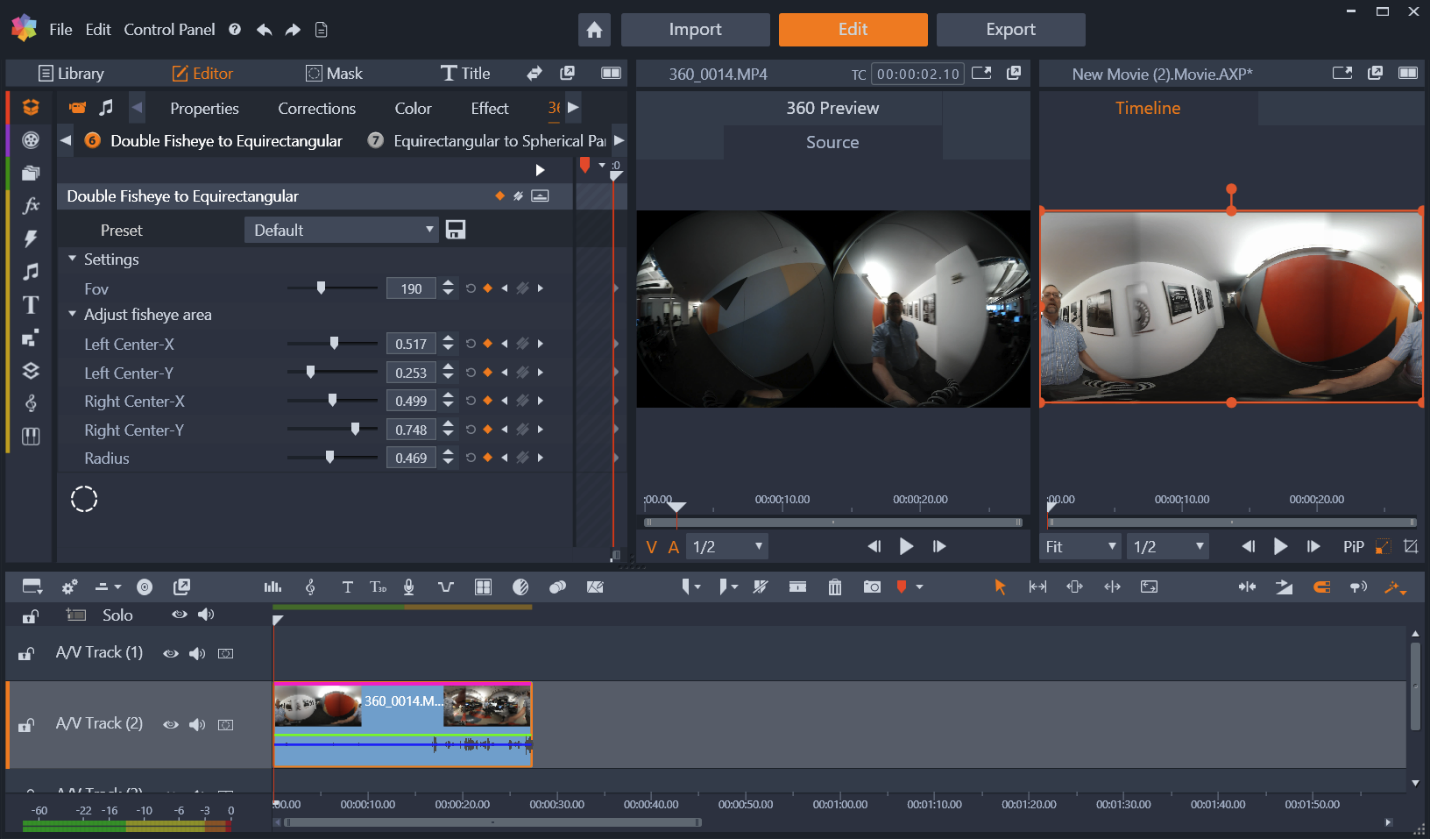Click the Export button
1430x839 pixels.
1010,29
